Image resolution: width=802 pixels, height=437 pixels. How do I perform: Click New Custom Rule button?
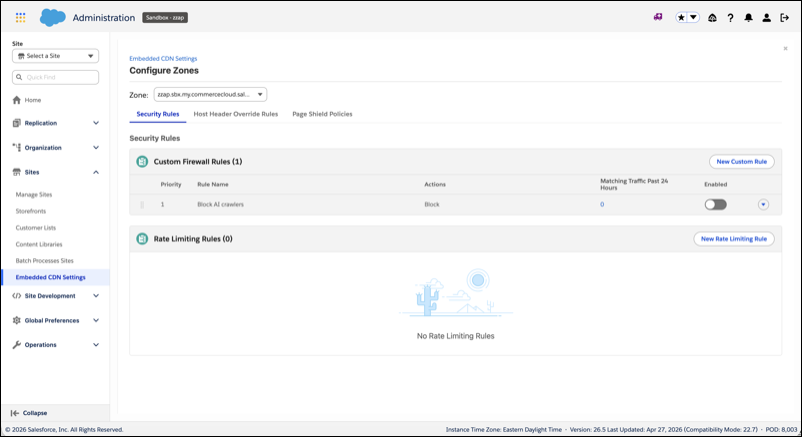[x=742, y=162]
